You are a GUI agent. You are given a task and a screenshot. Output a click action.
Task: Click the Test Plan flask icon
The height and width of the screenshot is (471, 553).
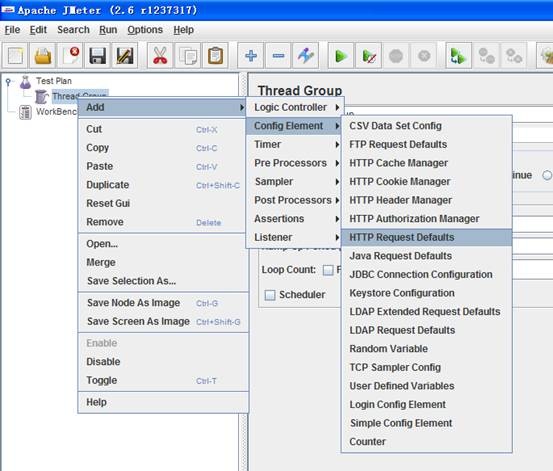click(x=25, y=82)
